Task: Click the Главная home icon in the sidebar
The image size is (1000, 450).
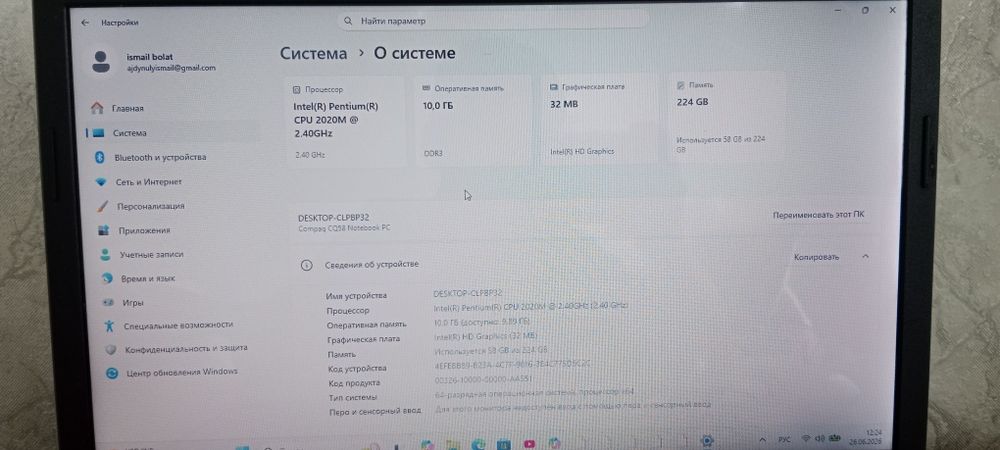Action: 97,108
